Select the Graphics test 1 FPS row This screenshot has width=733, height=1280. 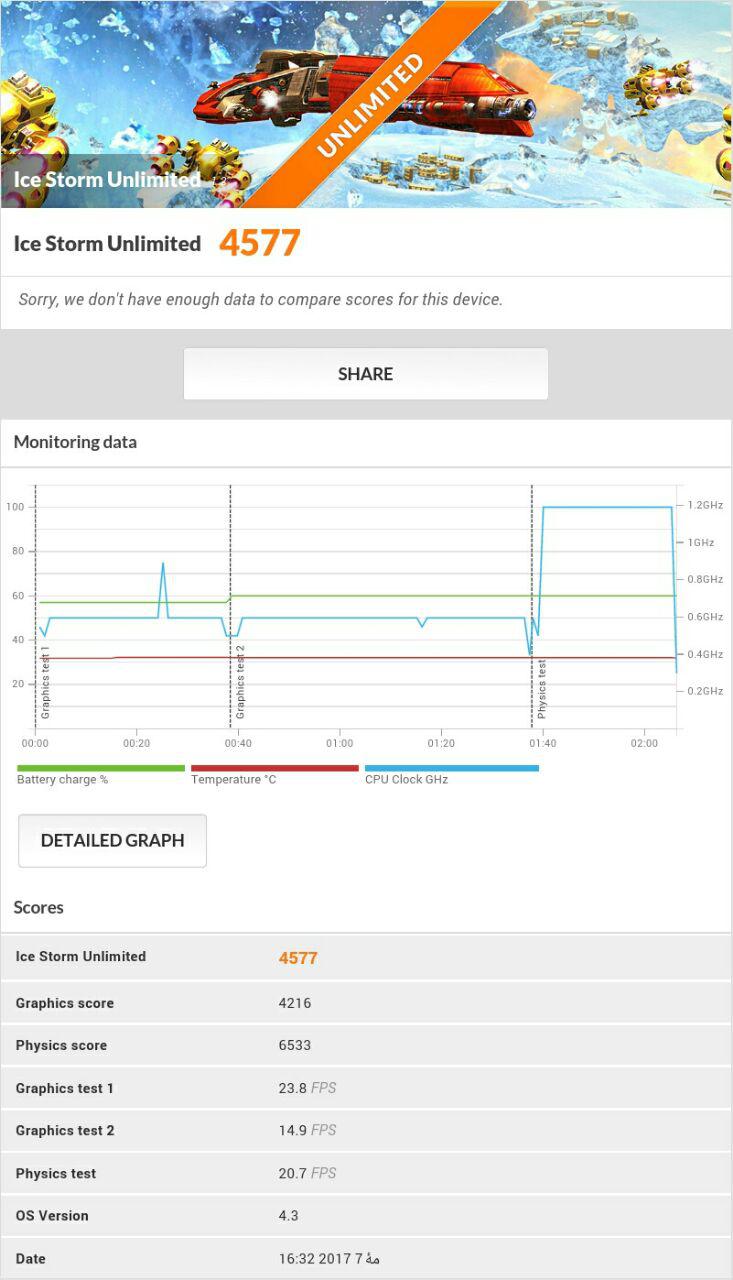pos(366,1088)
